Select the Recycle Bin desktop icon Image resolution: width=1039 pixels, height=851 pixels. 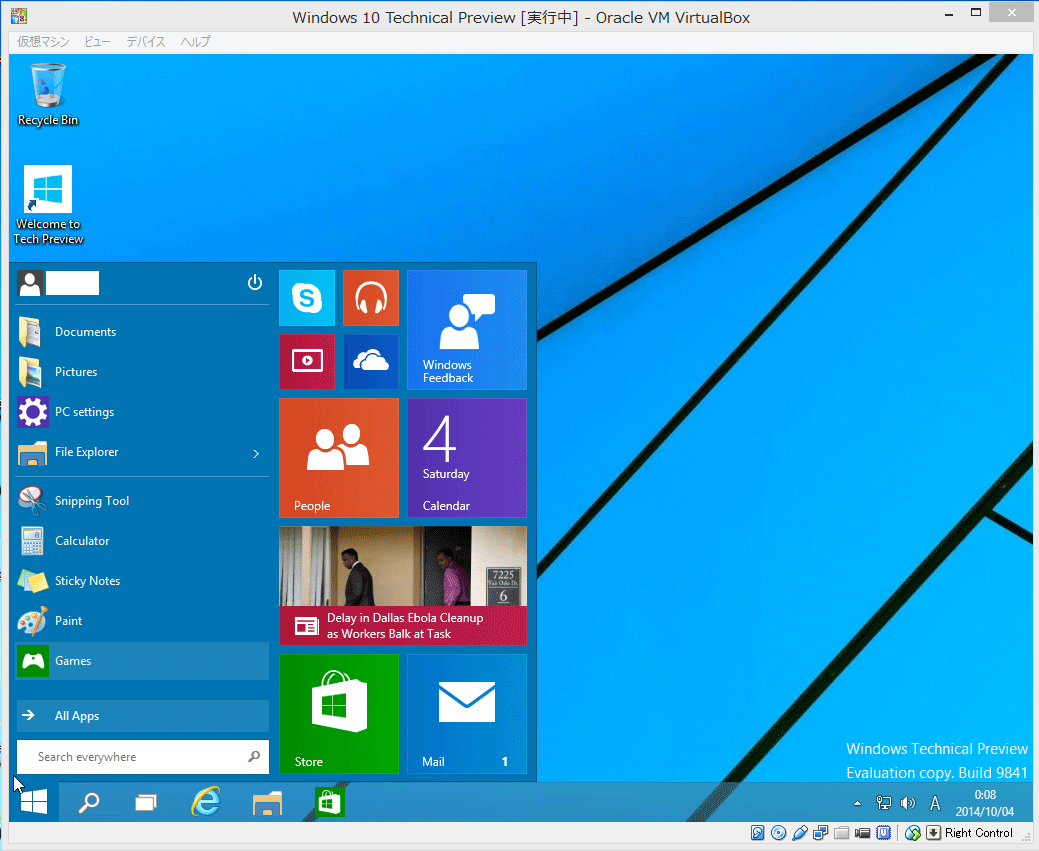coord(48,94)
